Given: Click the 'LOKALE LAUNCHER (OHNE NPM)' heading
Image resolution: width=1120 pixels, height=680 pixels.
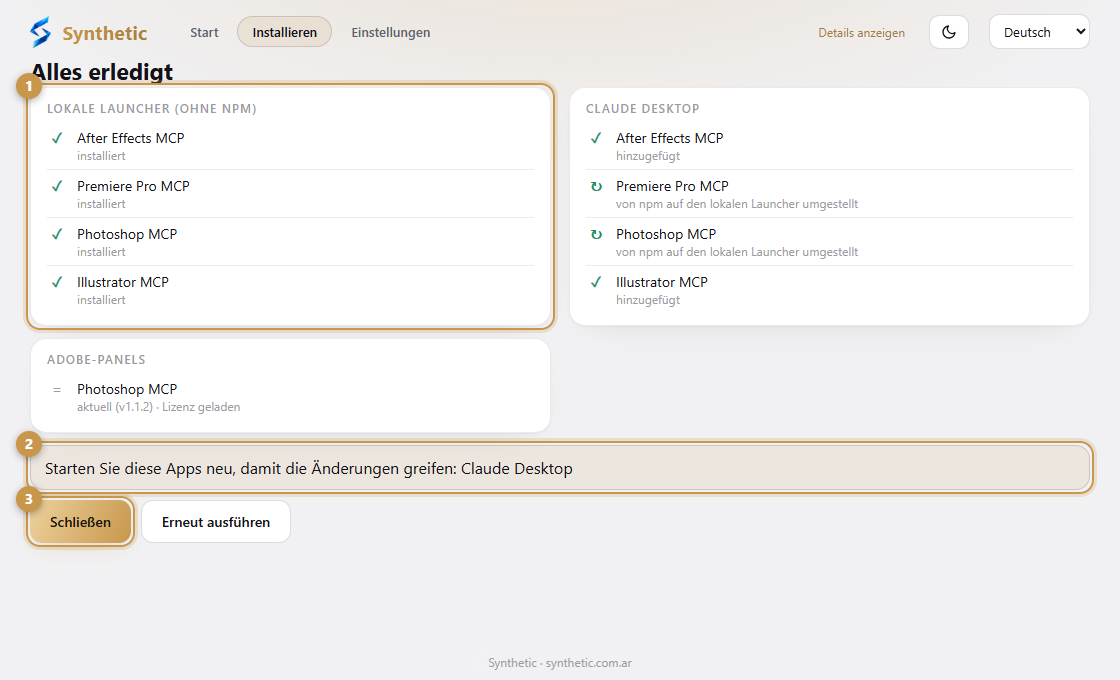Looking at the screenshot, I should coord(151,109).
